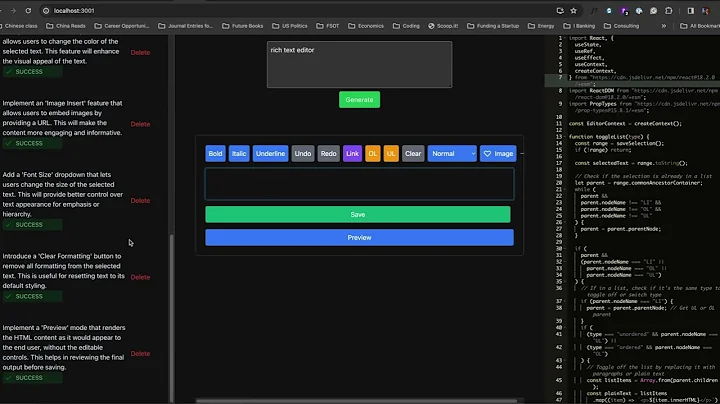
Task: Toggle Underline formatting in editor toolbar
Action: tap(270, 154)
